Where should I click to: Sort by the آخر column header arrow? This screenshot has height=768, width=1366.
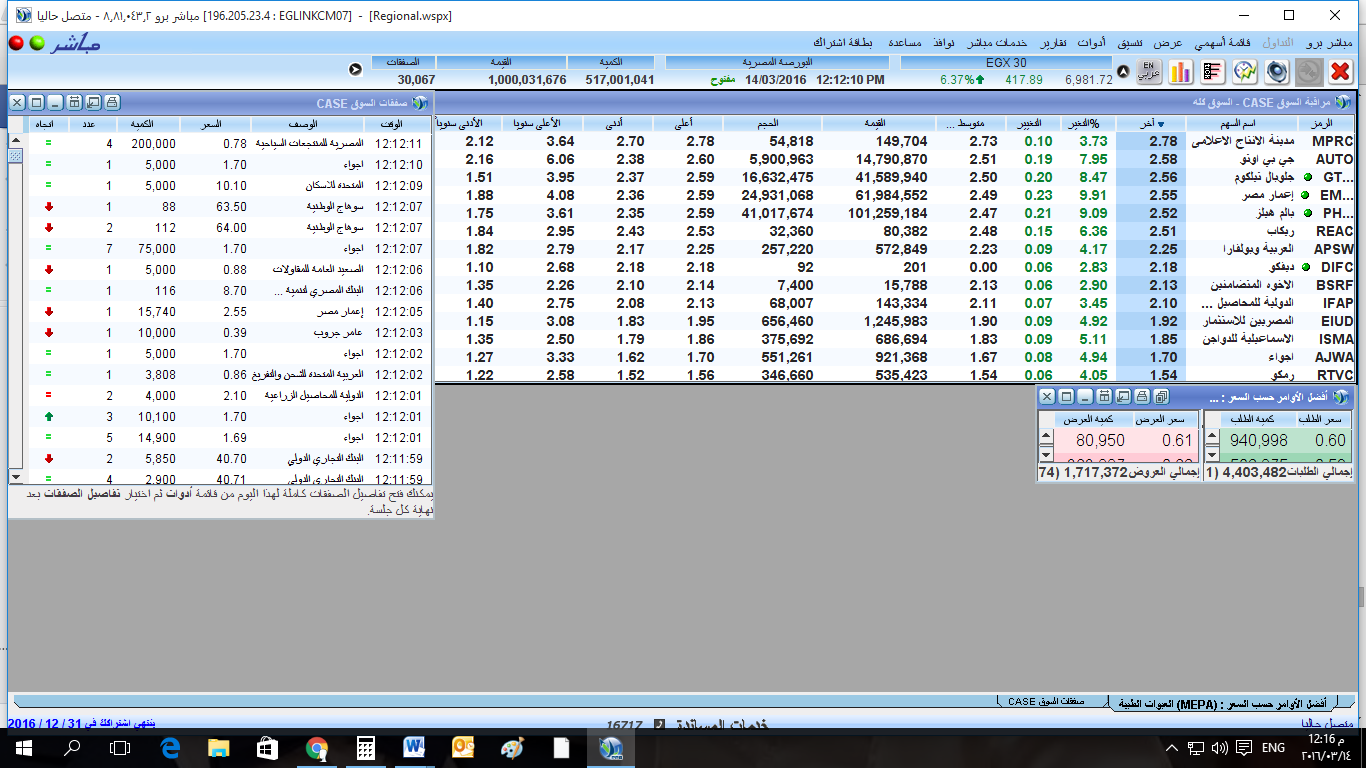coord(1161,124)
